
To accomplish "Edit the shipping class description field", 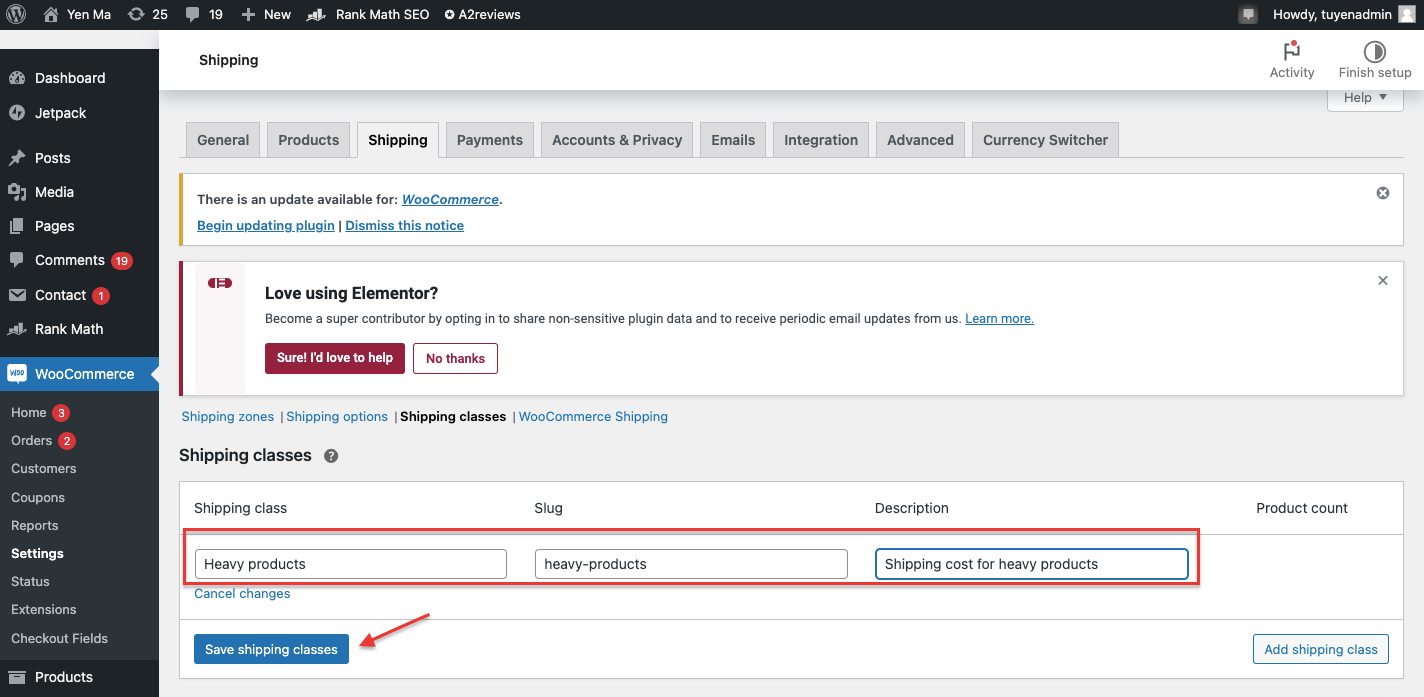I will 1031,564.
